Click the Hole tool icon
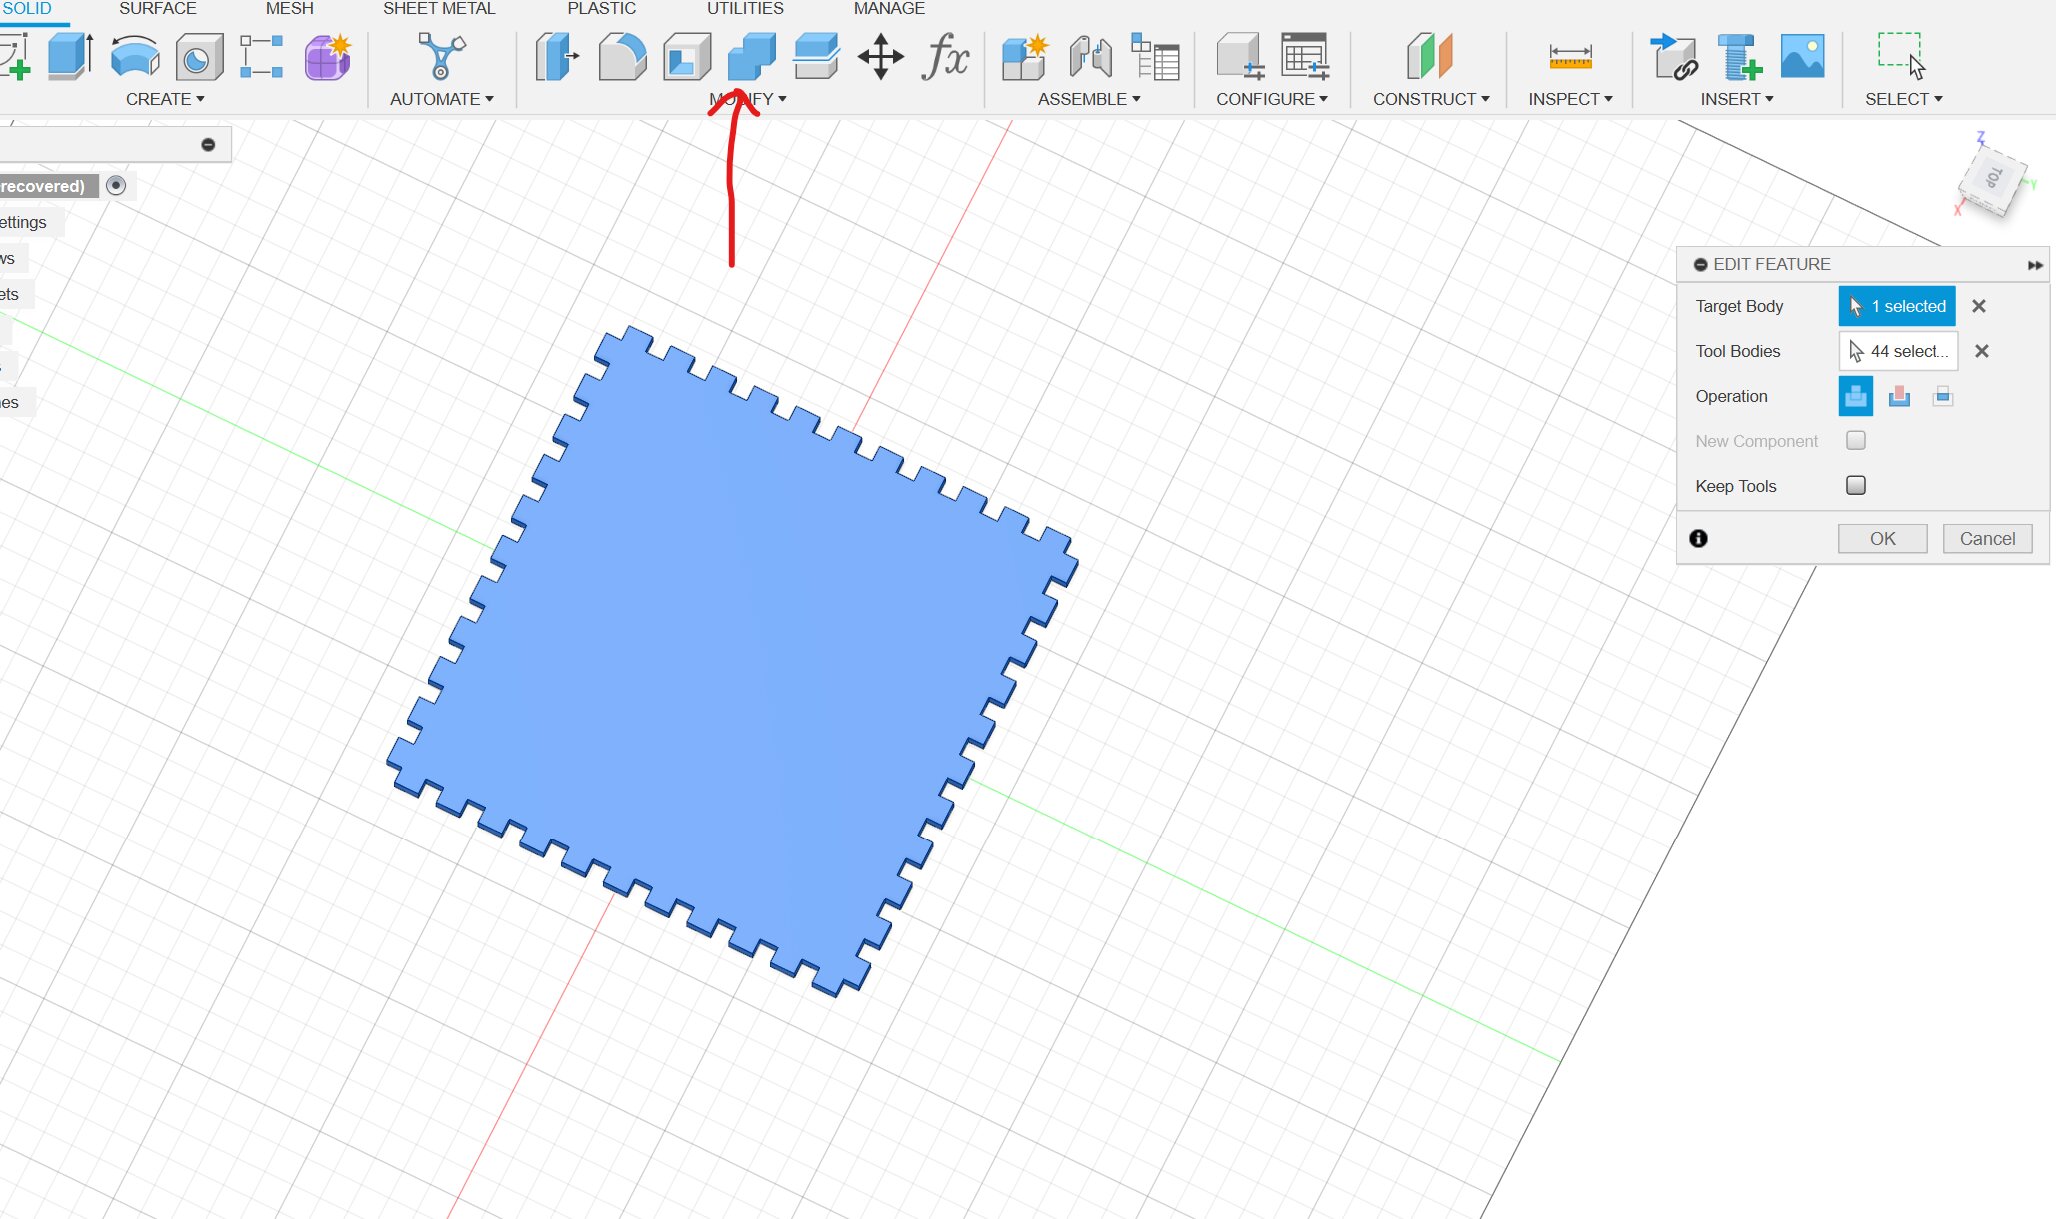Viewport: 2056px width, 1219px height. pyautogui.click(x=199, y=58)
